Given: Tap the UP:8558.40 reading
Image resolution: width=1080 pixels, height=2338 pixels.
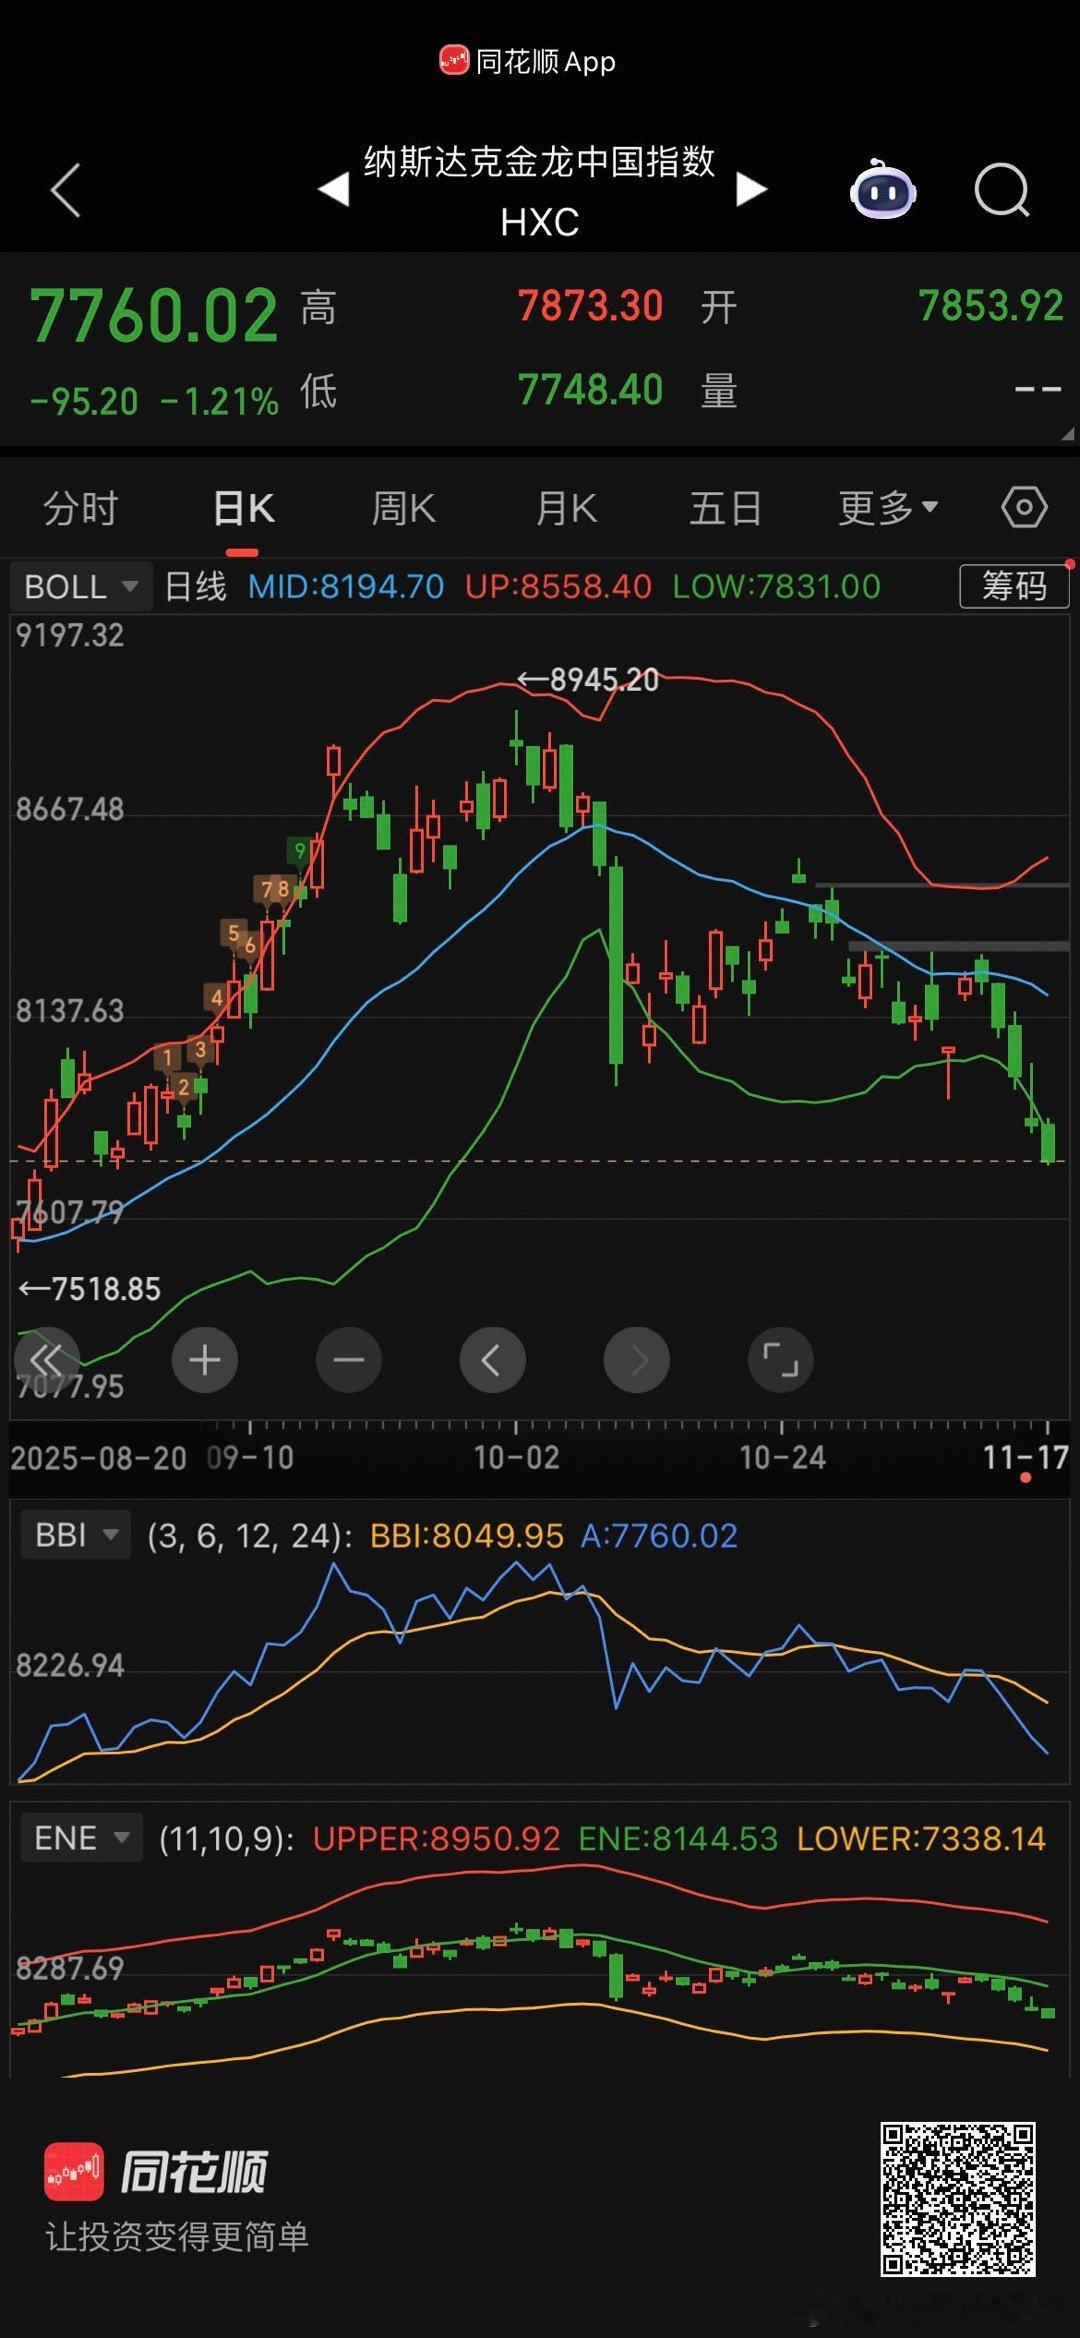Looking at the screenshot, I should click(558, 586).
